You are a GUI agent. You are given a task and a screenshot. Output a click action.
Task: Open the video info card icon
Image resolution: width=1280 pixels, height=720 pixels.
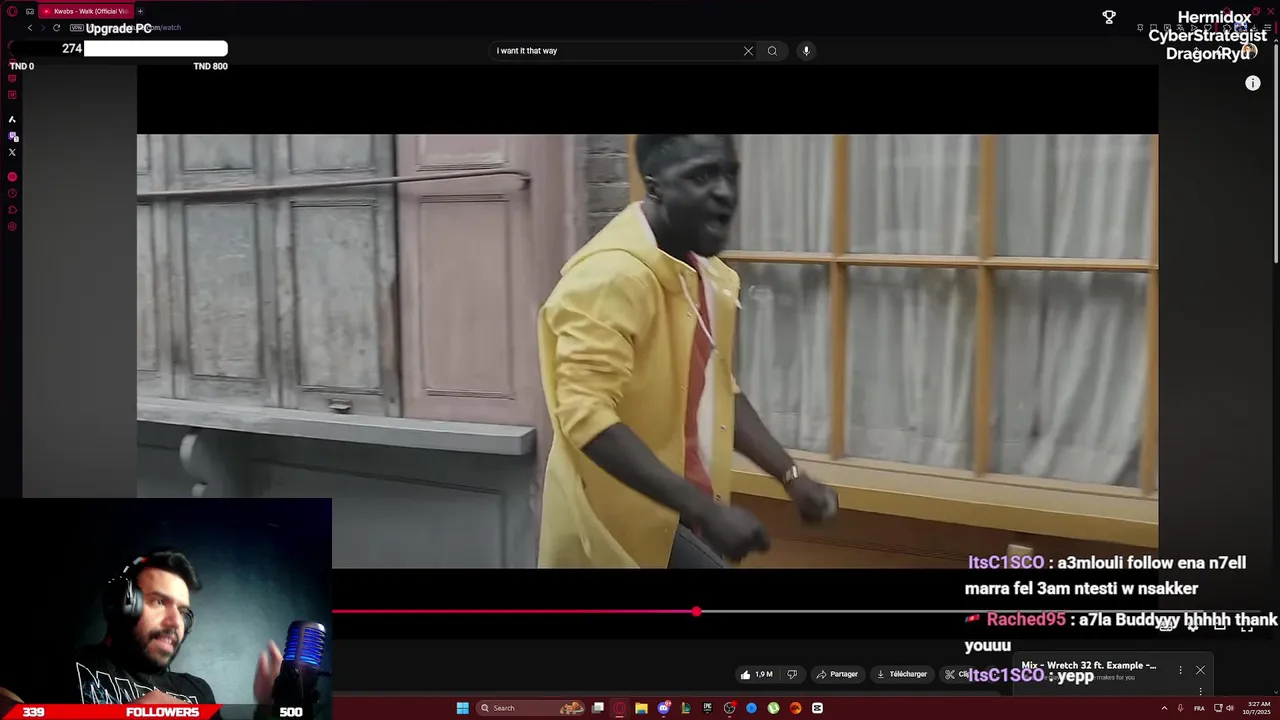1253,84
